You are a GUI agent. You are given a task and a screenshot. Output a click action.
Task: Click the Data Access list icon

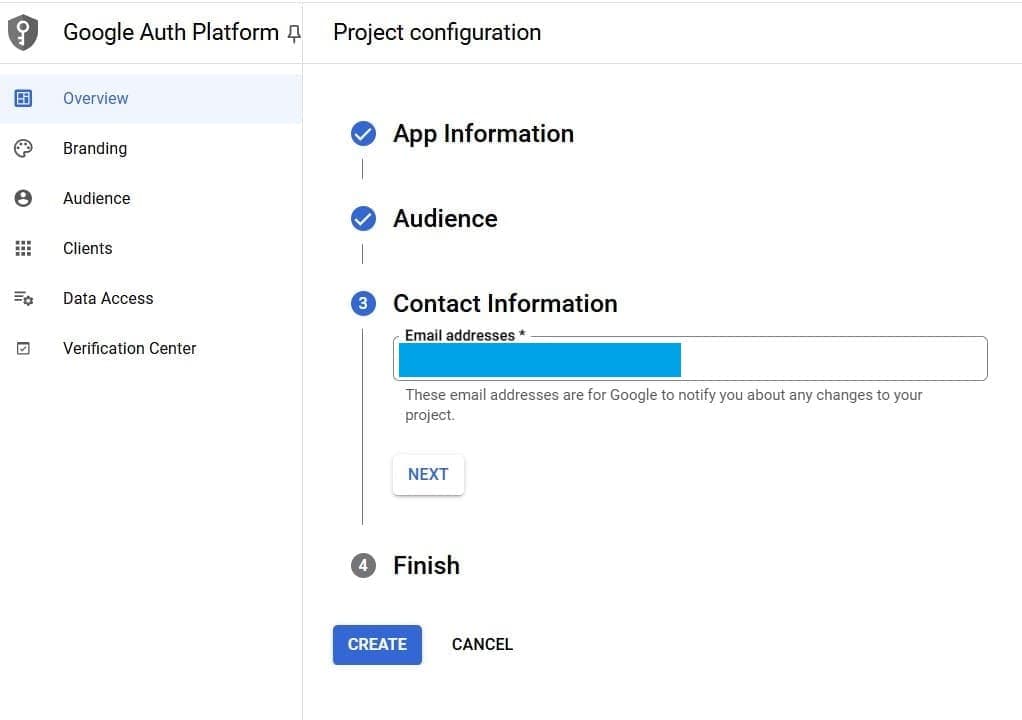(x=23, y=298)
